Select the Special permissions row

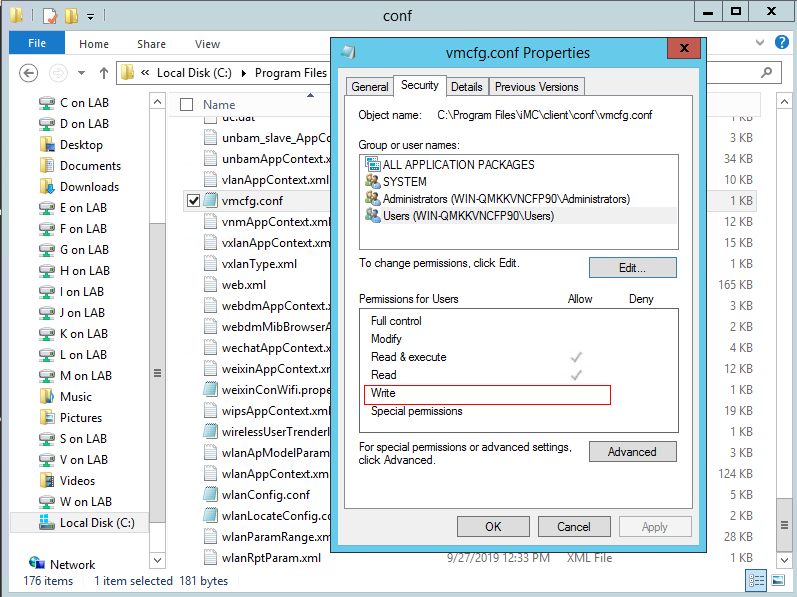click(x=518, y=411)
